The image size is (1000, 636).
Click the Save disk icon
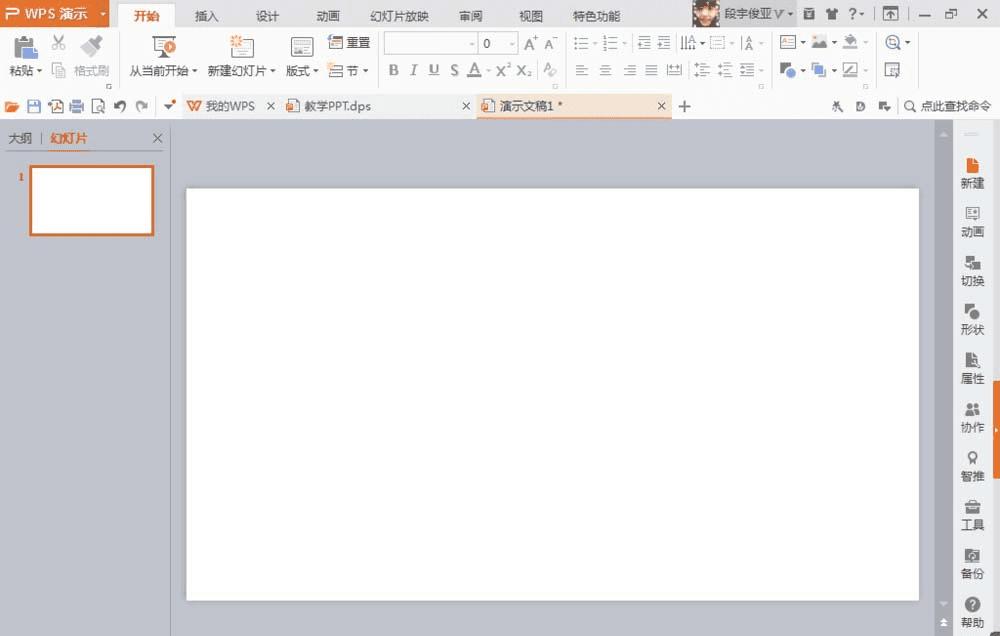34,107
